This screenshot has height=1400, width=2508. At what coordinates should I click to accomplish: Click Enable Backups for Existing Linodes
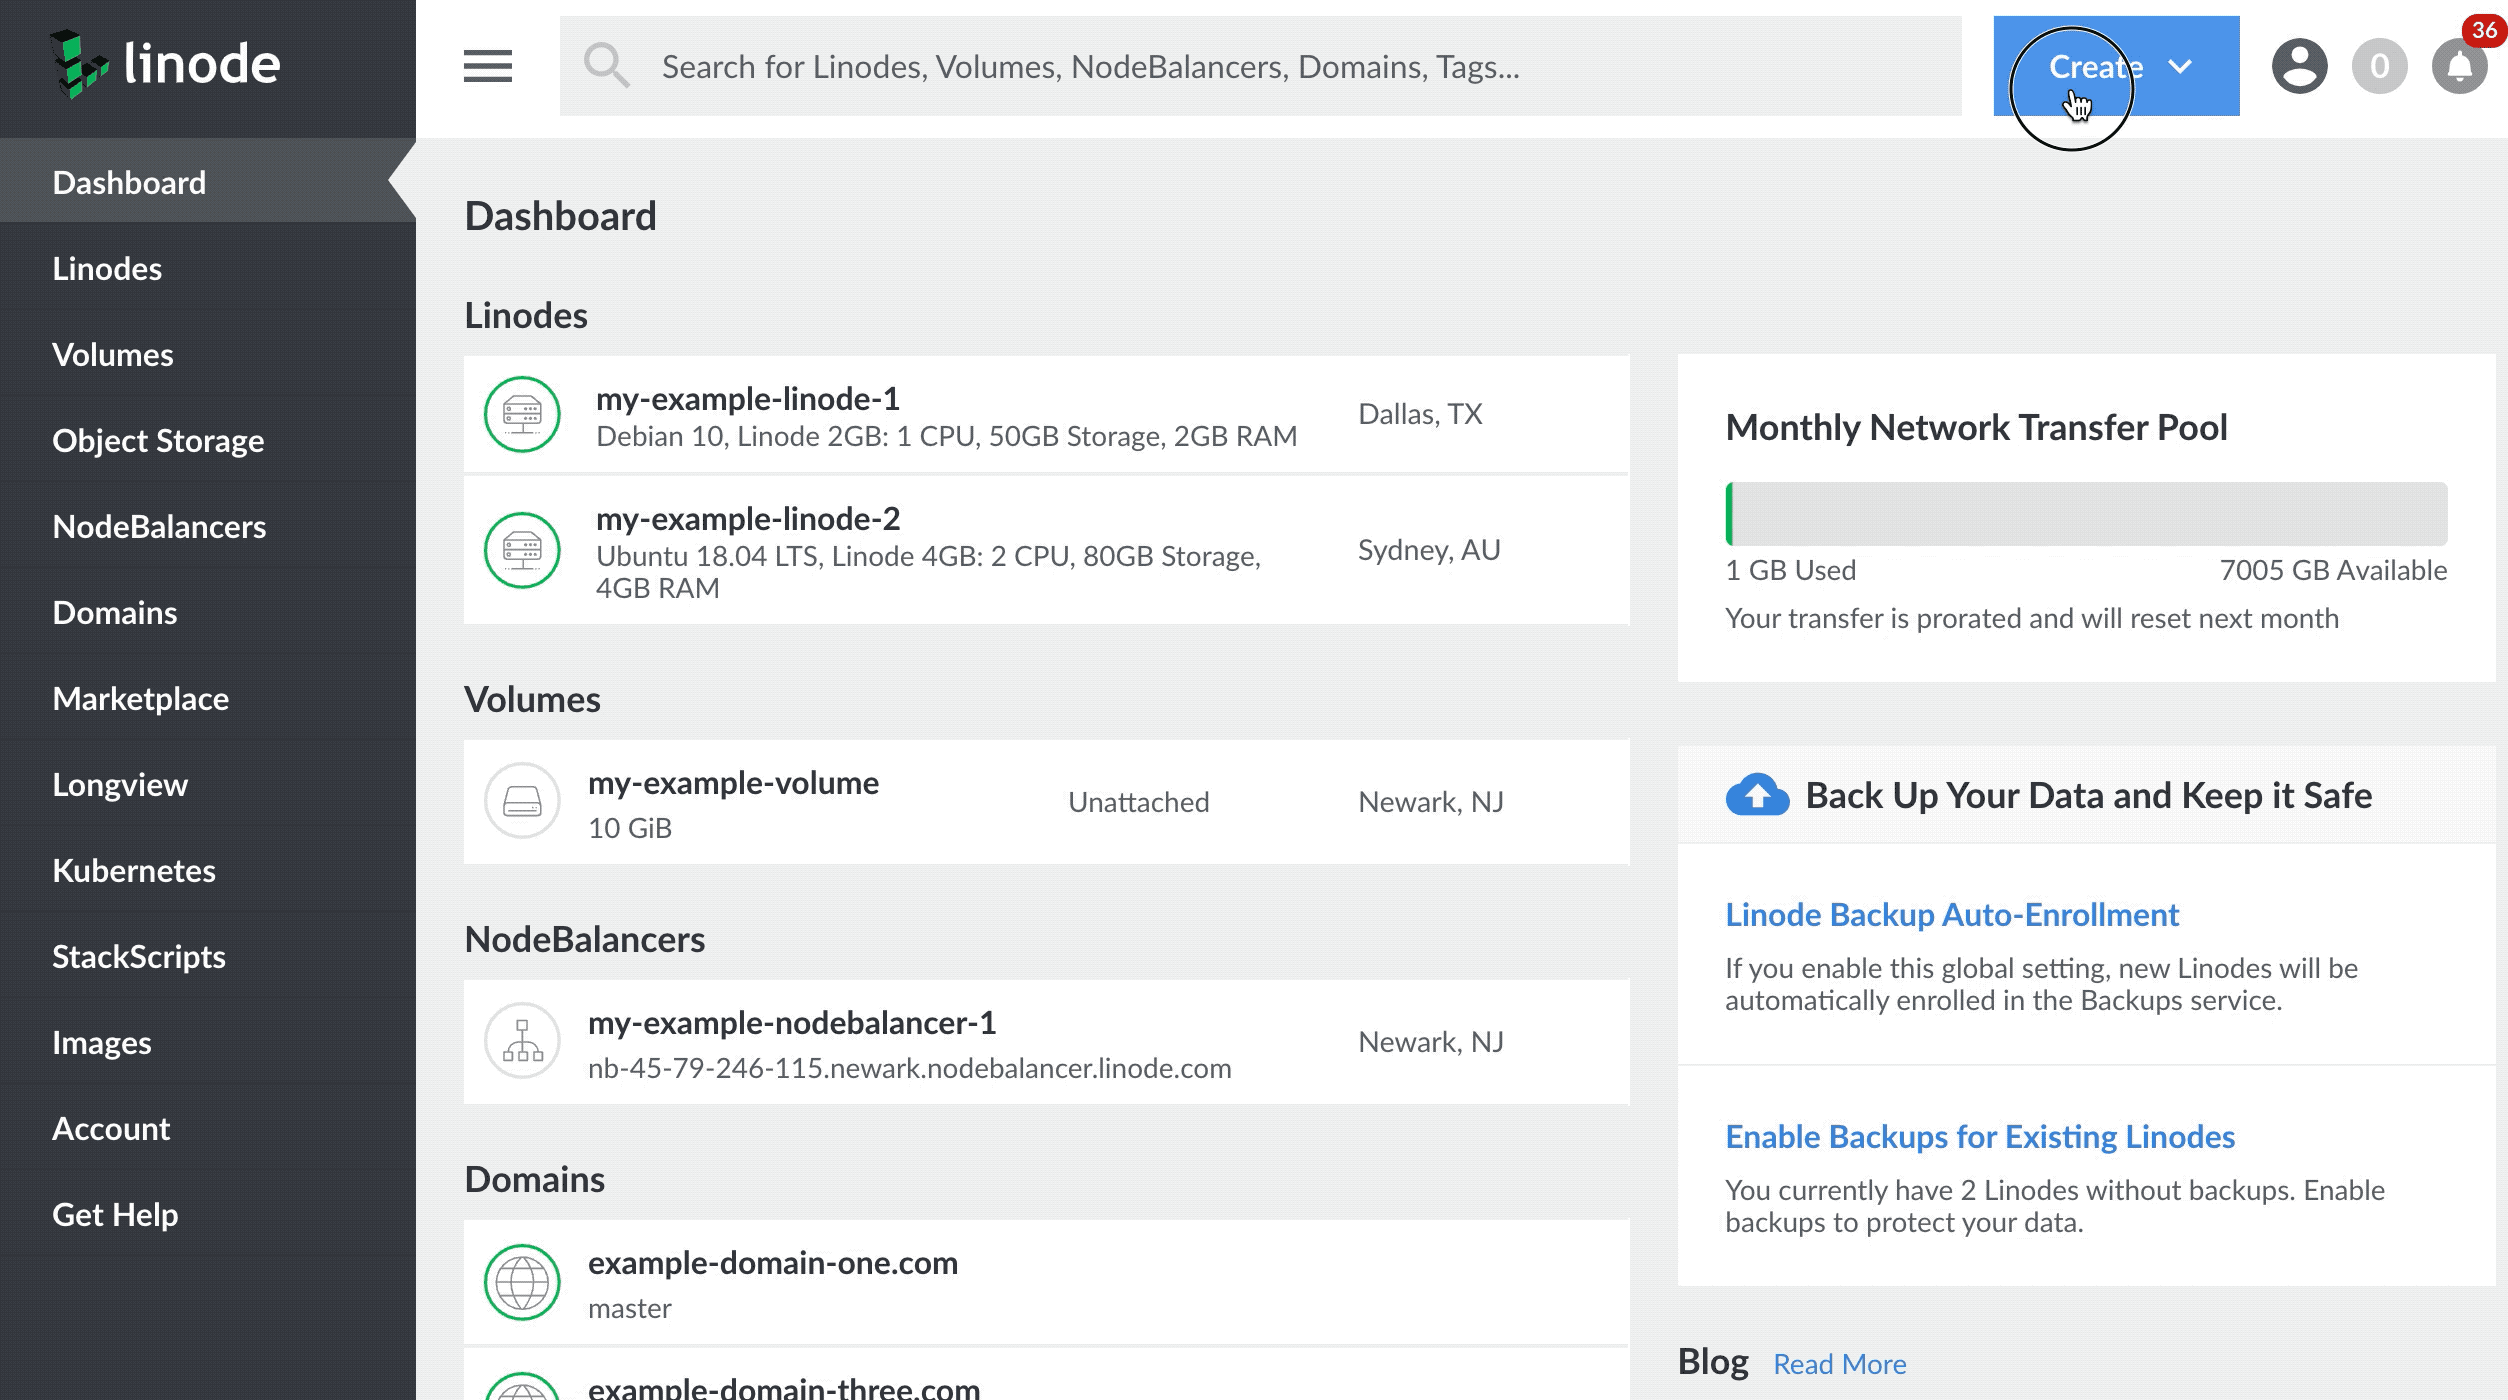pyautogui.click(x=1979, y=1136)
